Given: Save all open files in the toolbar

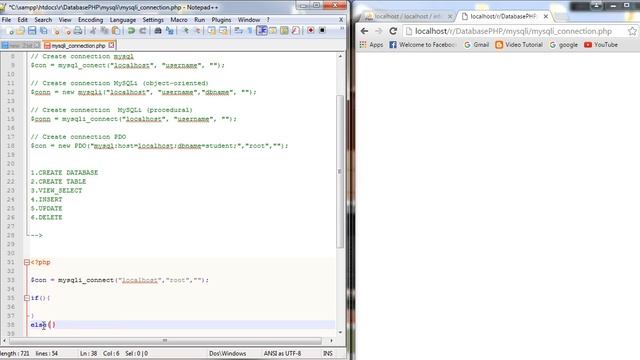Looking at the screenshot, I should (x=43, y=31).
